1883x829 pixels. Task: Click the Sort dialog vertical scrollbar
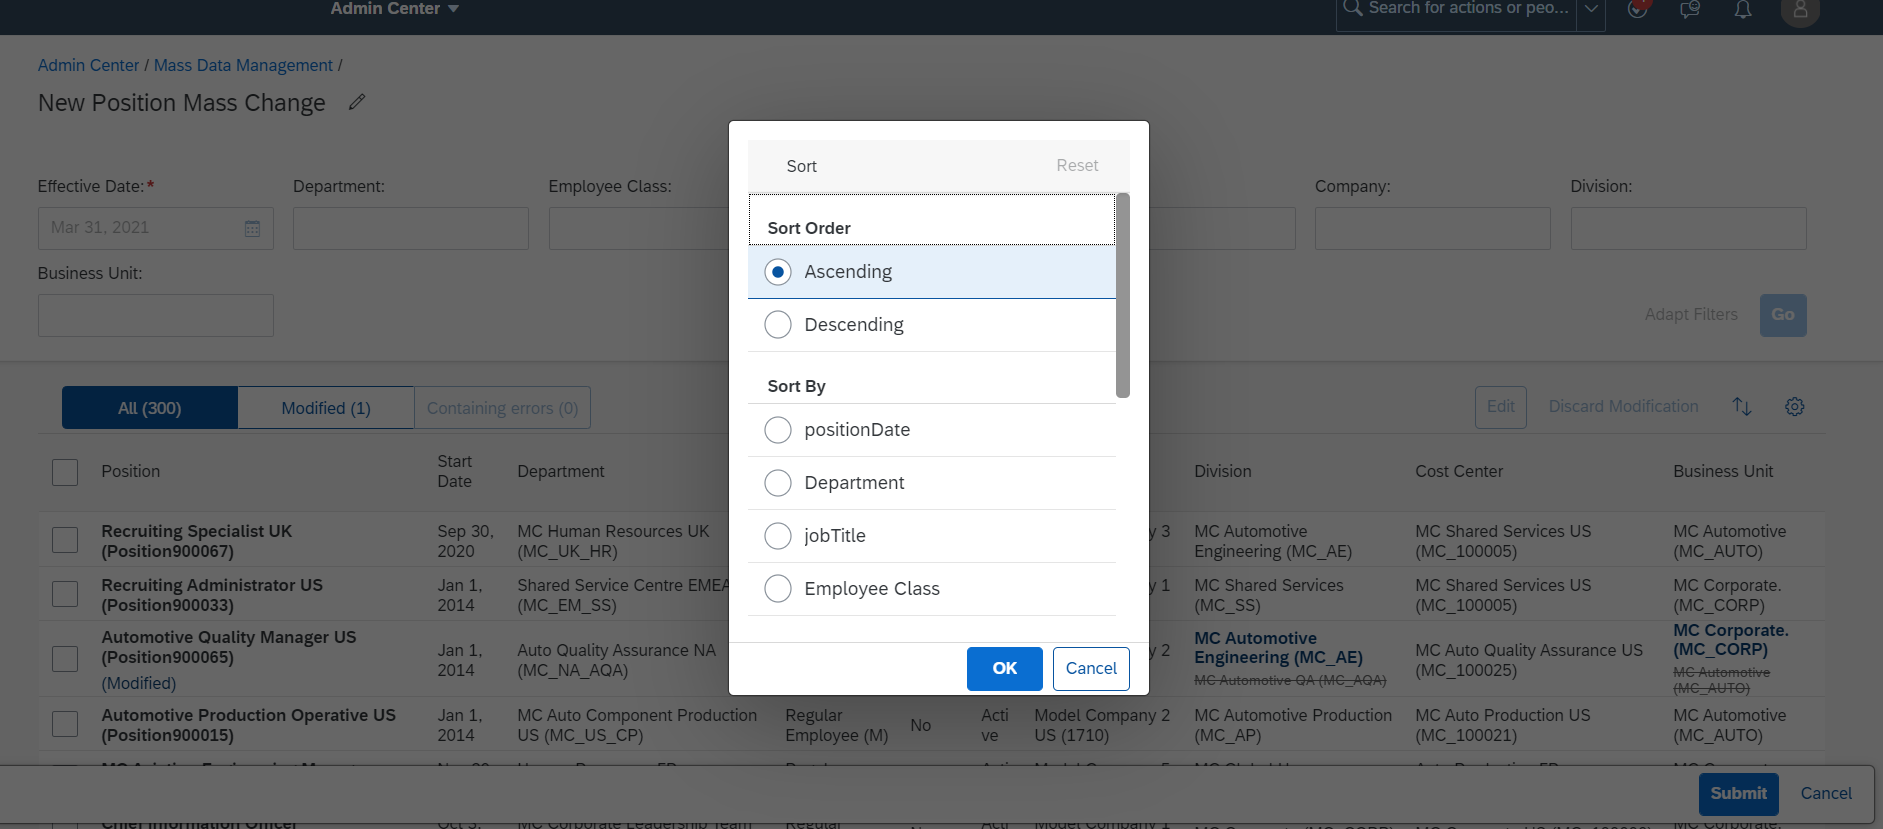pos(1123,295)
